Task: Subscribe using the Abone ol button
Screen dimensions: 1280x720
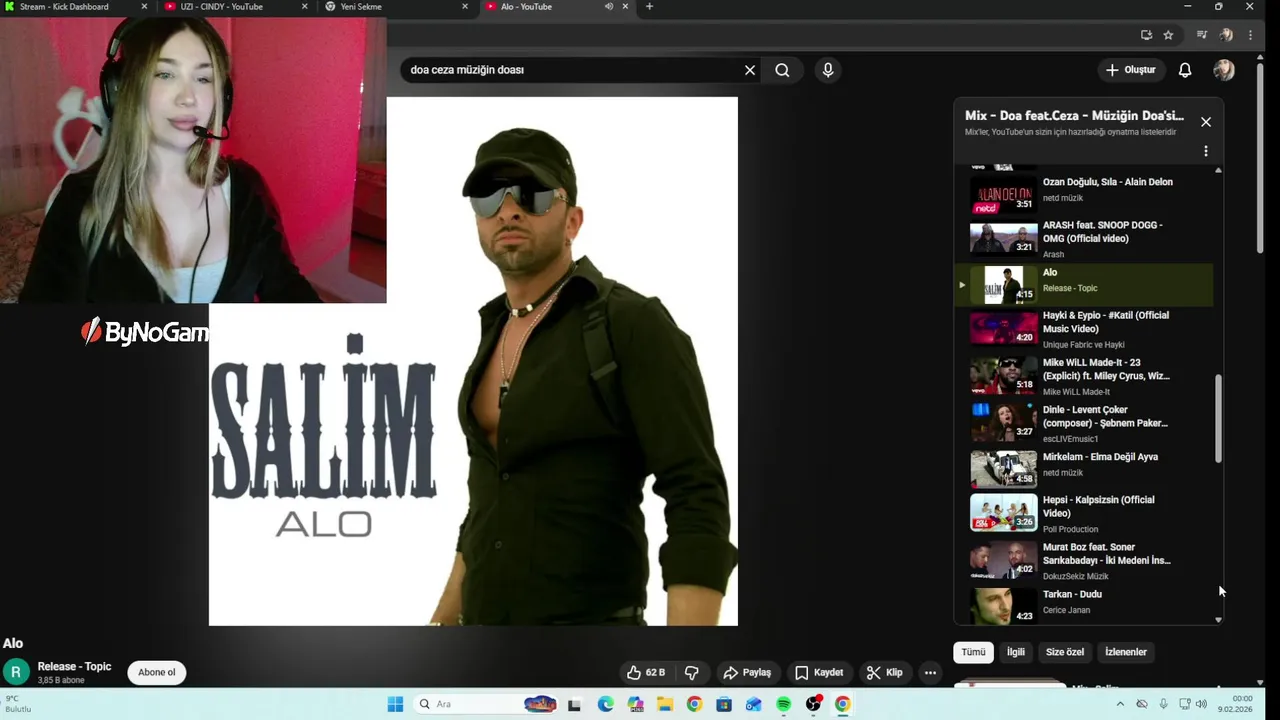Action: (157, 672)
